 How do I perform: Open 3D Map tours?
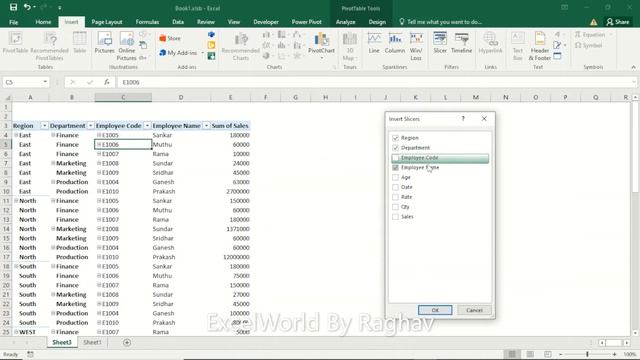point(350,47)
